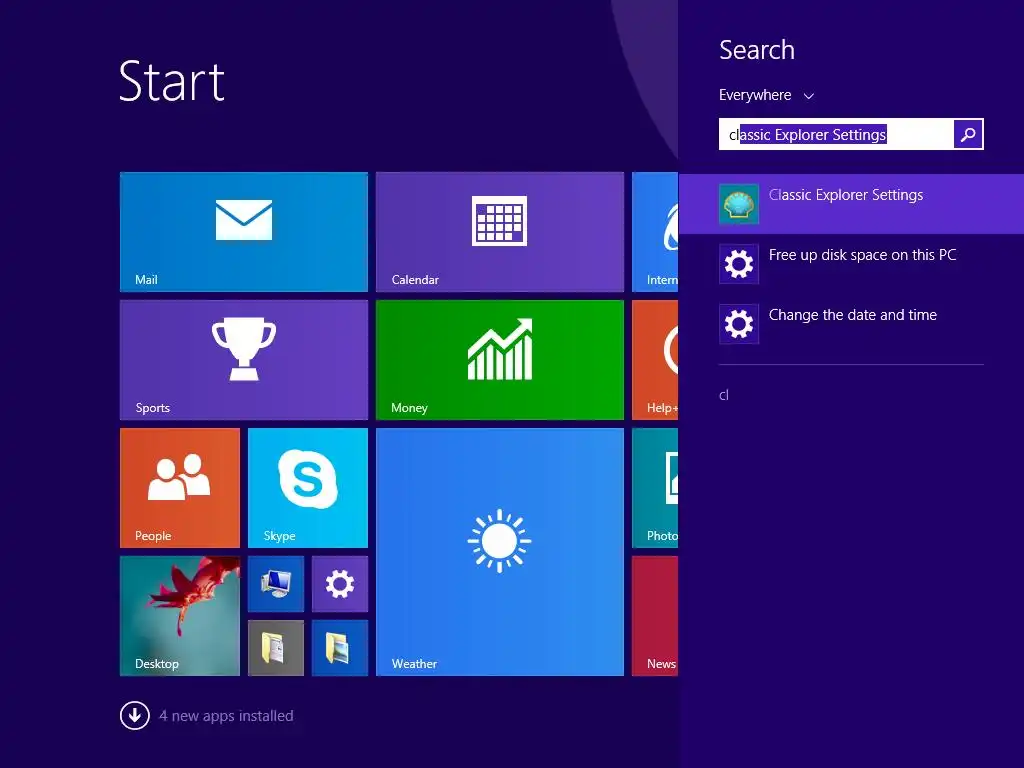The width and height of the screenshot is (1024, 768).
Task: Open the PC settings gear tile
Action: tap(340, 584)
